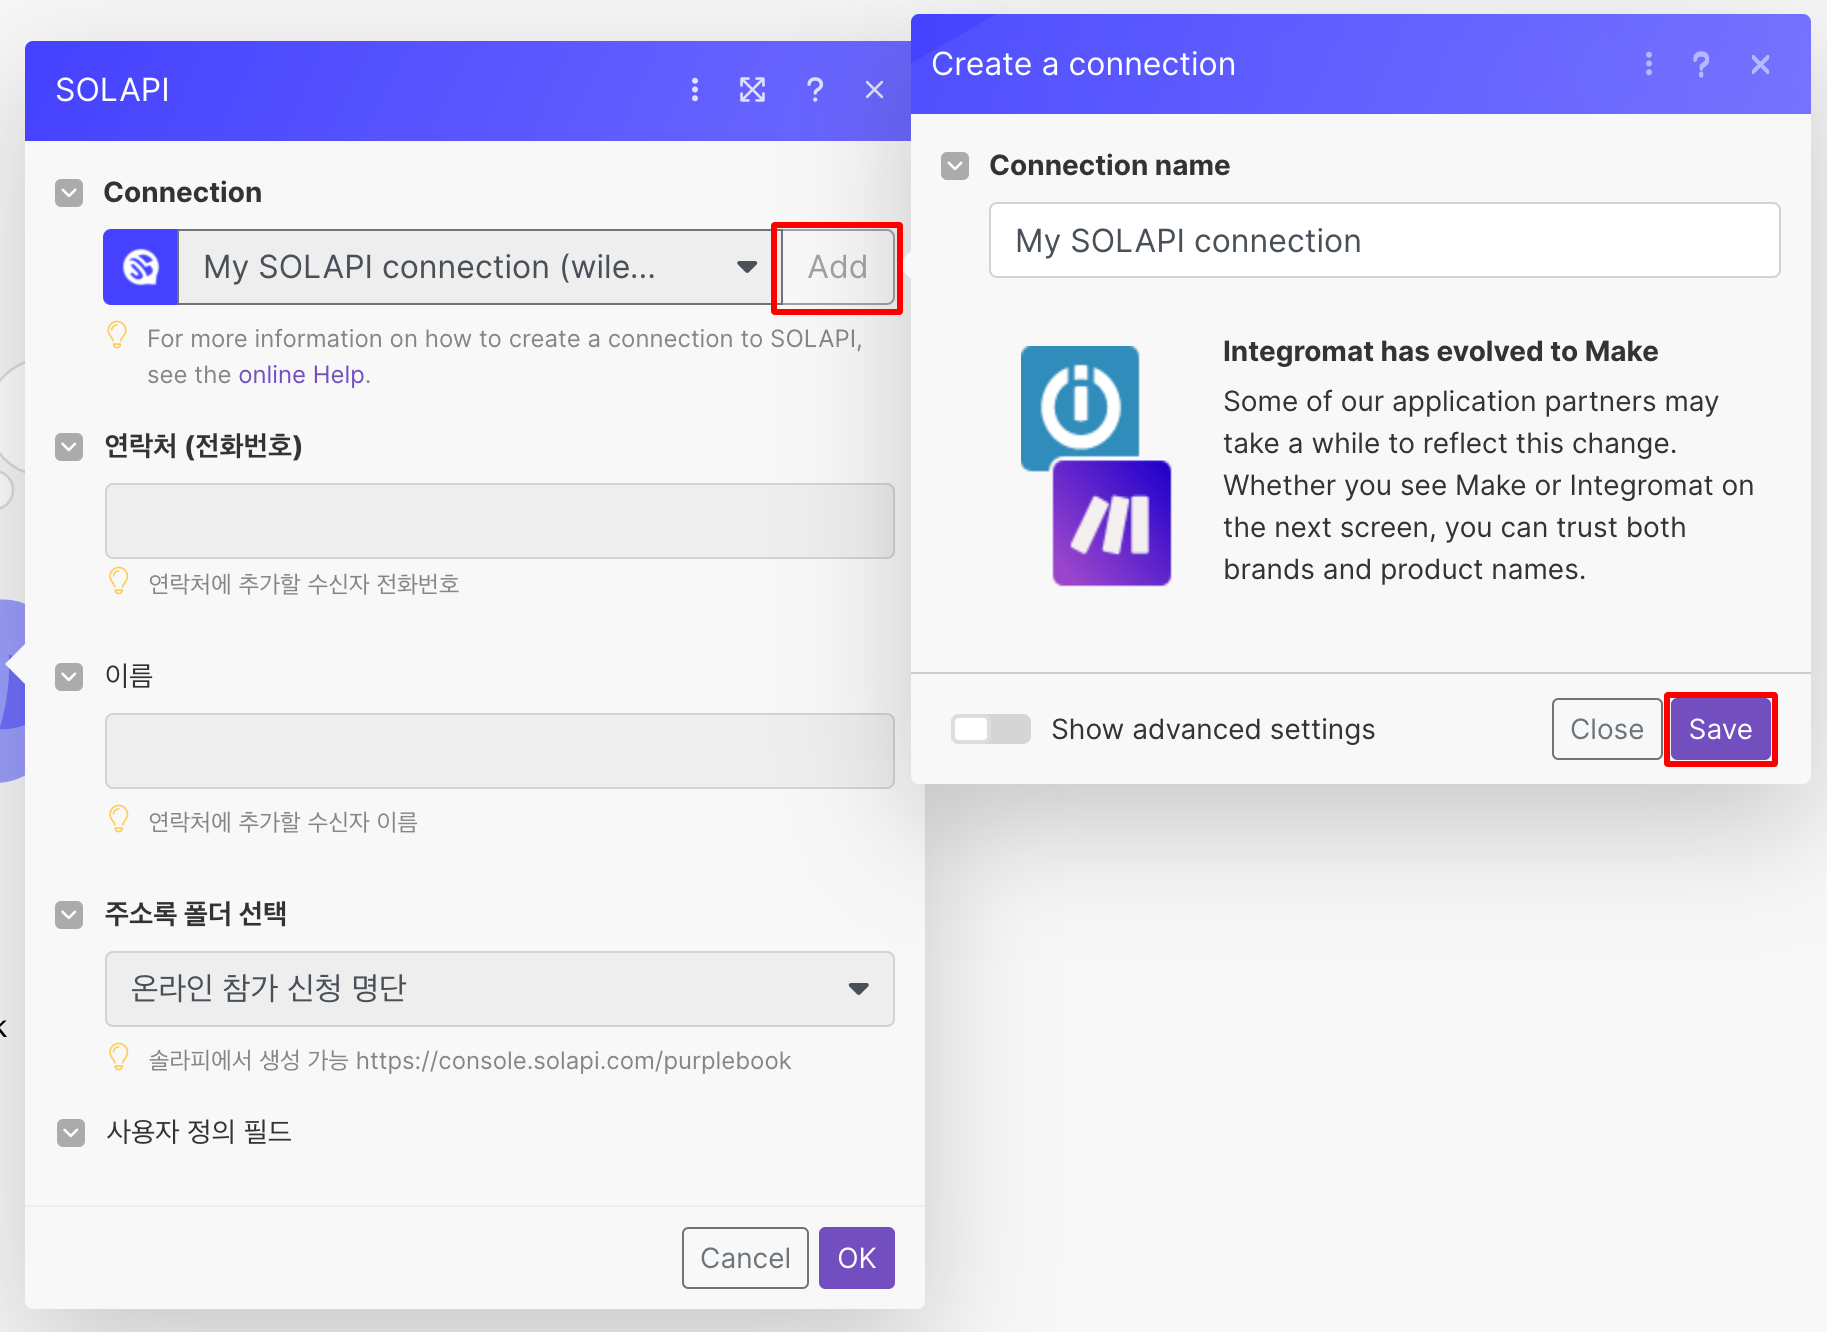Click the Make logo image

pyautogui.click(x=1111, y=523)
